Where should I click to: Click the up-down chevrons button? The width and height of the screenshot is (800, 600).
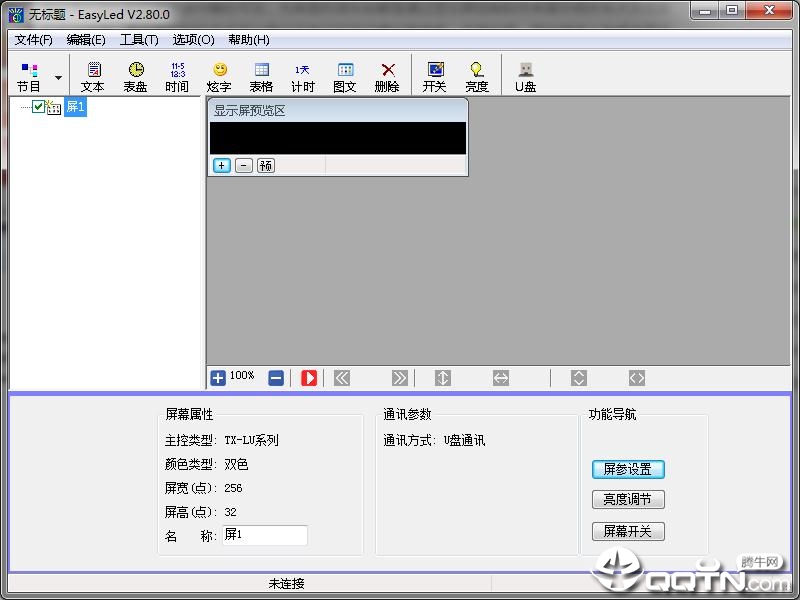579,378
